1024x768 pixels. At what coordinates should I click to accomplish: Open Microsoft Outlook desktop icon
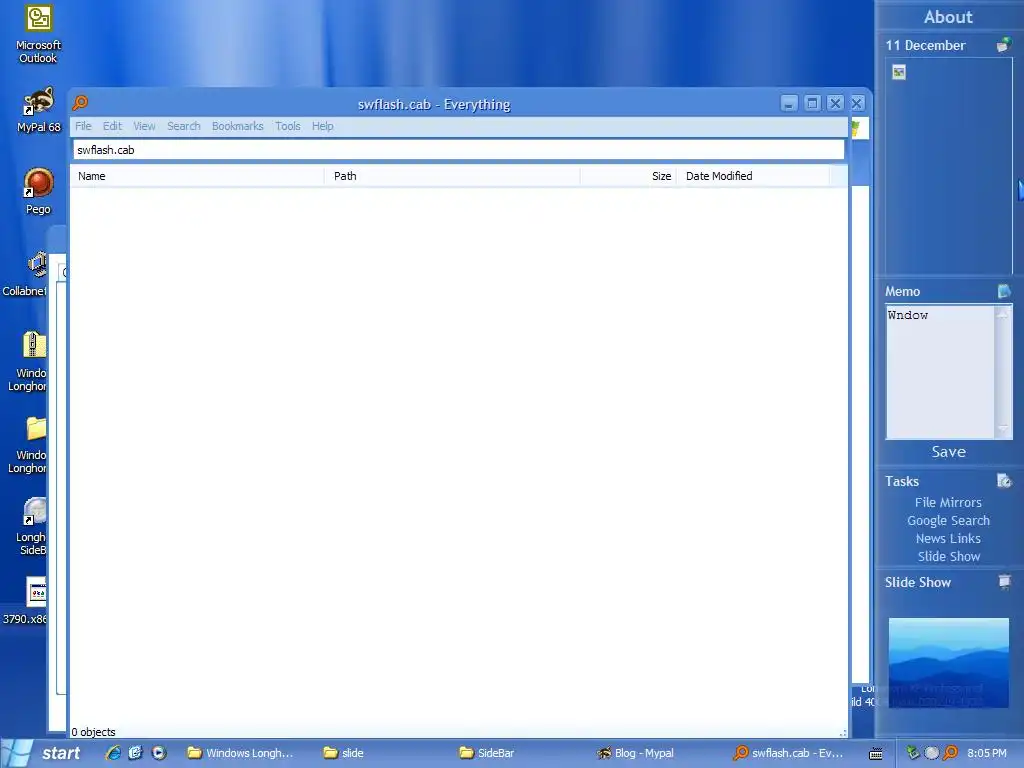[39, 34]
